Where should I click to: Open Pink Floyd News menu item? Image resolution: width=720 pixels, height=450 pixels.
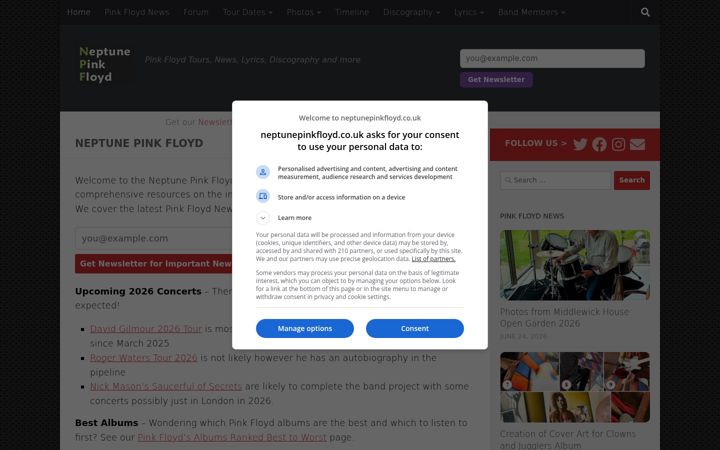pyautogui.click(x=137, y=12)
